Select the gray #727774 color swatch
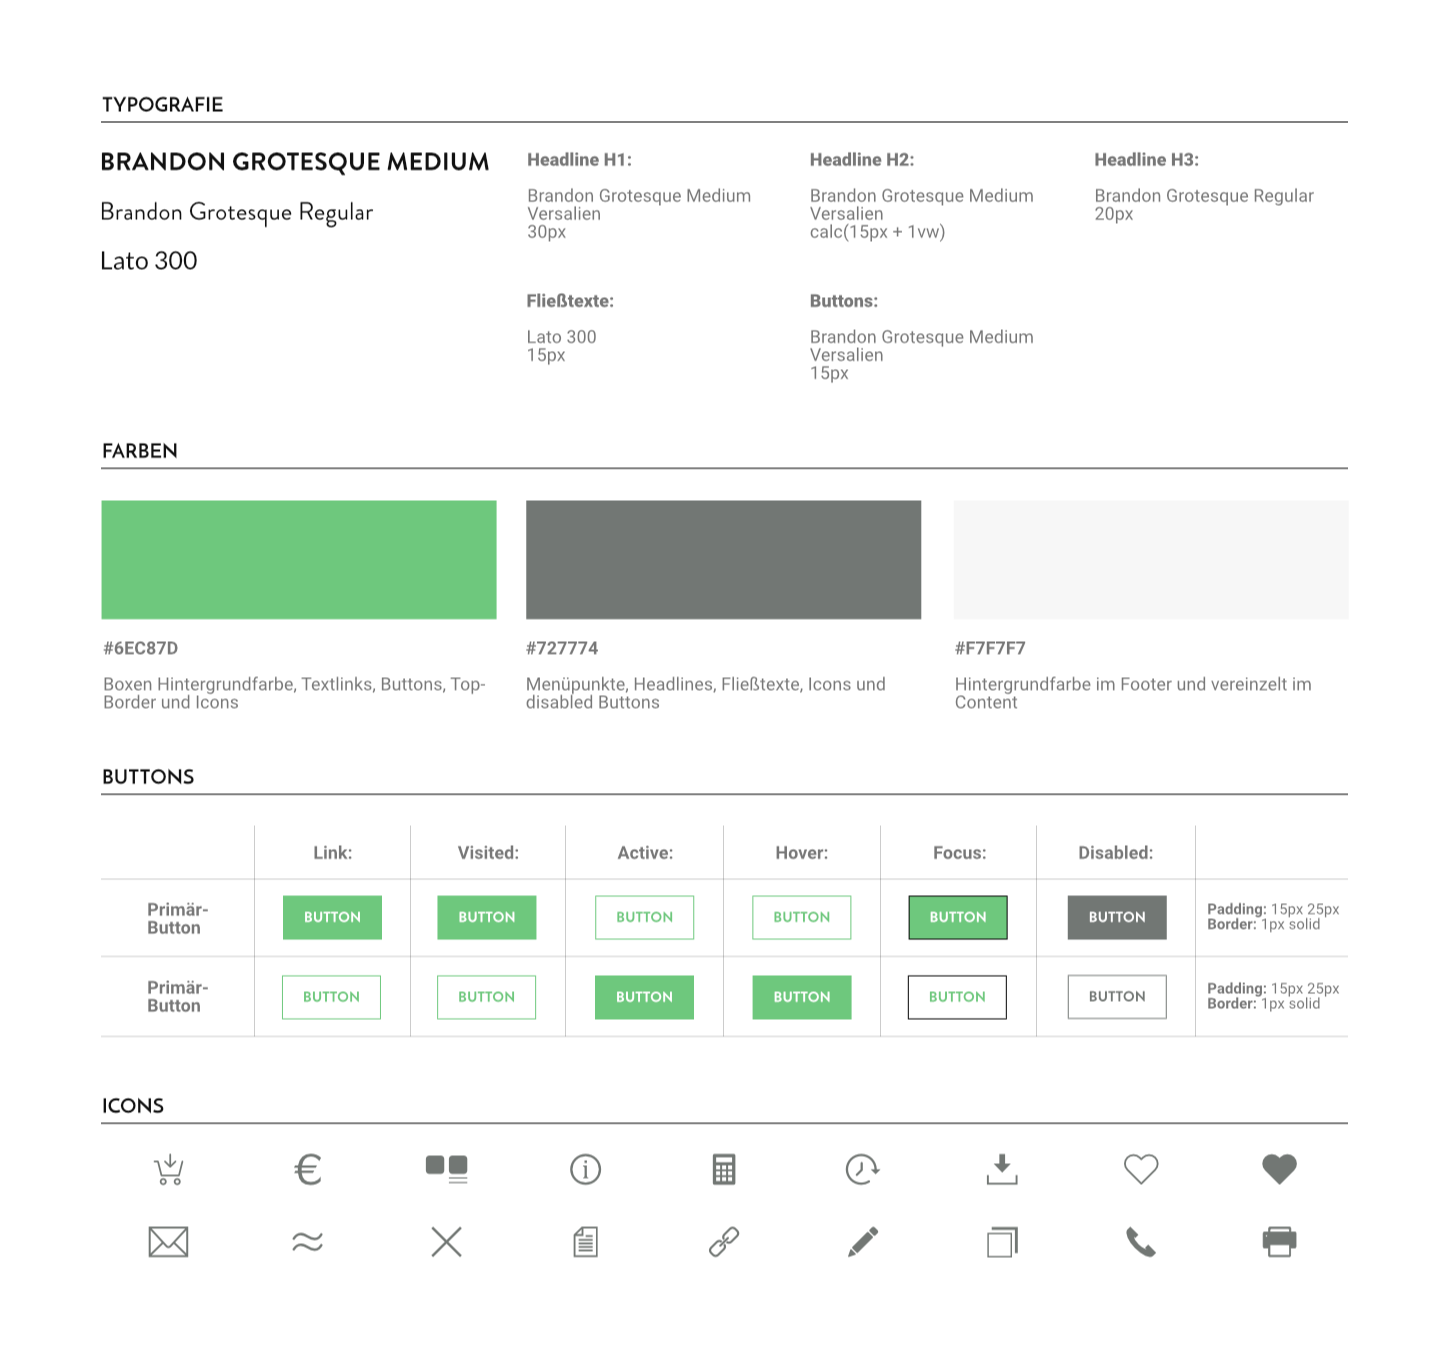The height and width of the screenshot is (1355, 1450). [723, 560]
